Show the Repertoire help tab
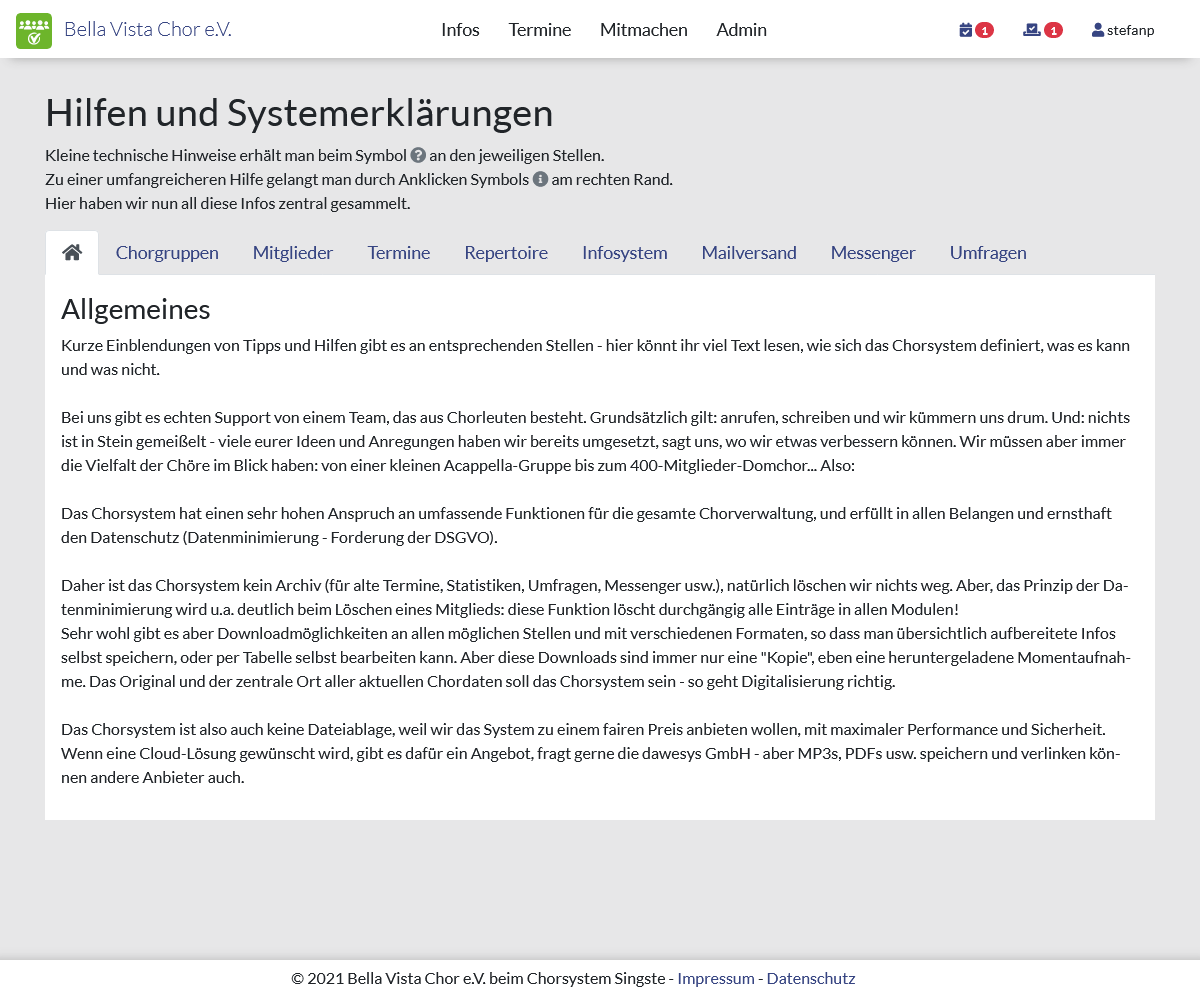The height and width of the screenshot is (1000, 1200). click(506, 253)
